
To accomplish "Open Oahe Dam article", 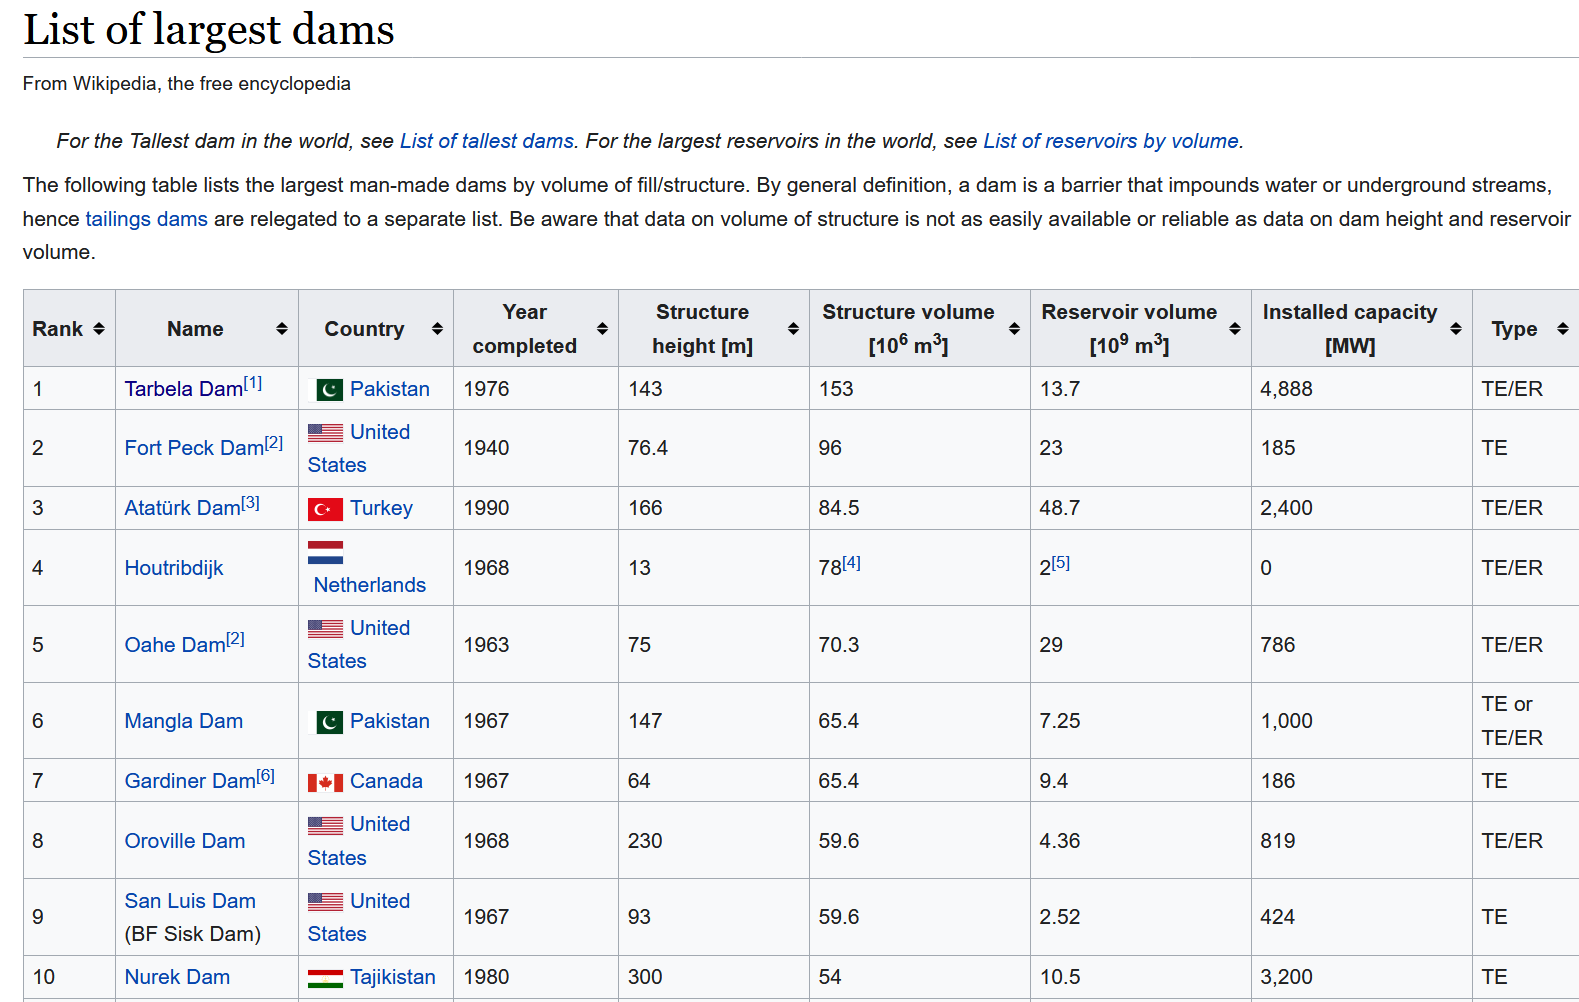I will (x=175, y=645).
